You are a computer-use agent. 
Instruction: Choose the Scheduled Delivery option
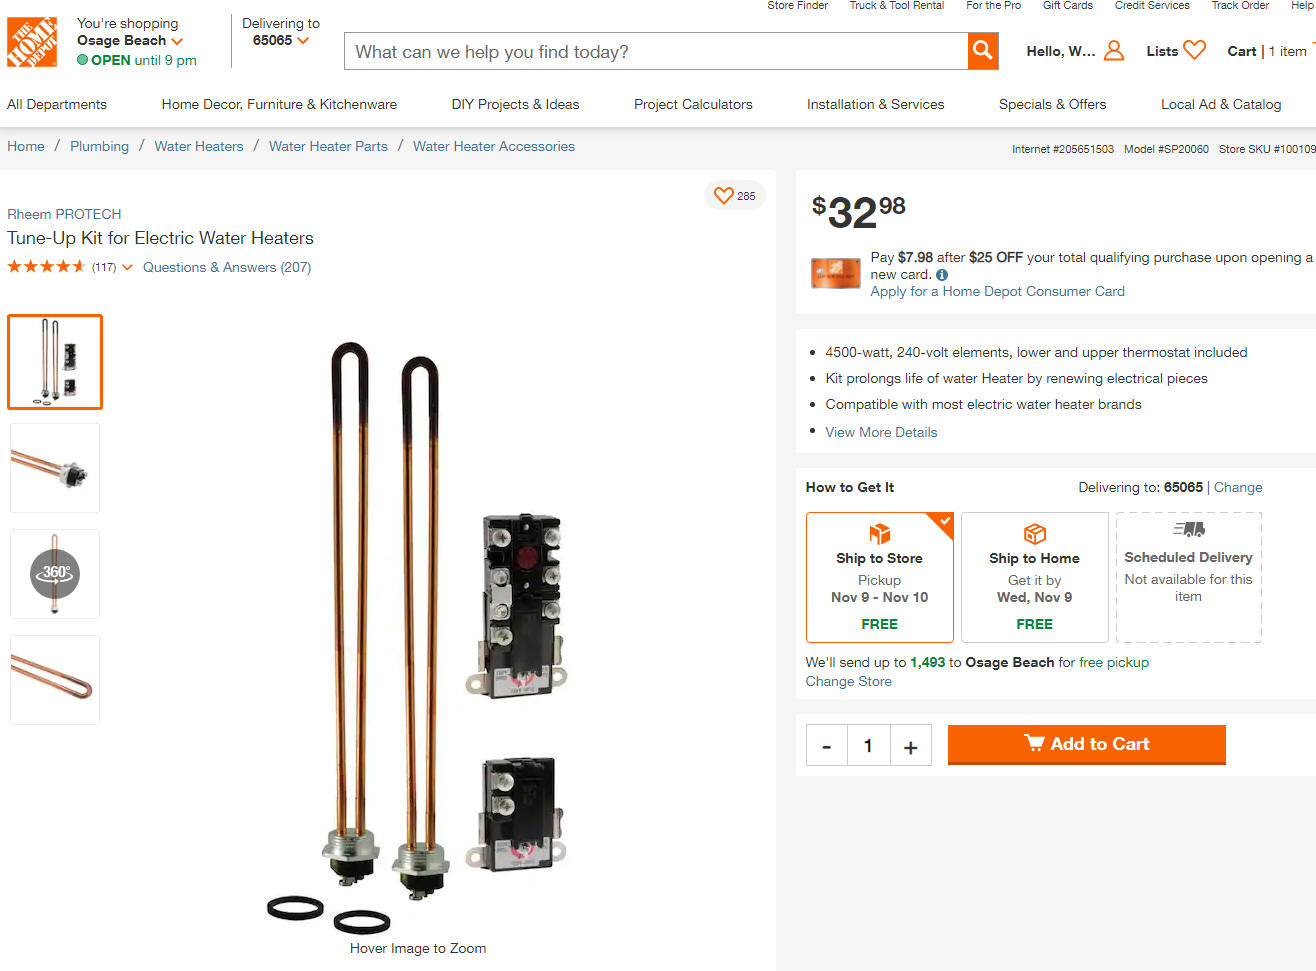[x=1189, y=577]
